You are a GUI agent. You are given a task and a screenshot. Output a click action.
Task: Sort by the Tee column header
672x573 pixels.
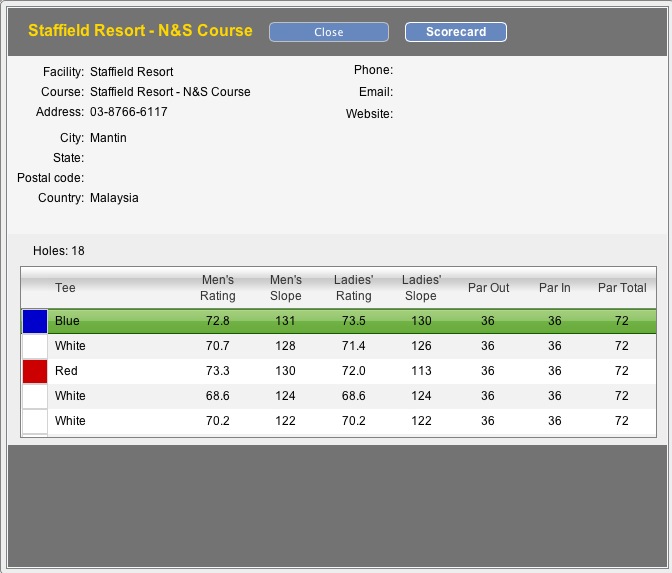click(x=66, y=288)
